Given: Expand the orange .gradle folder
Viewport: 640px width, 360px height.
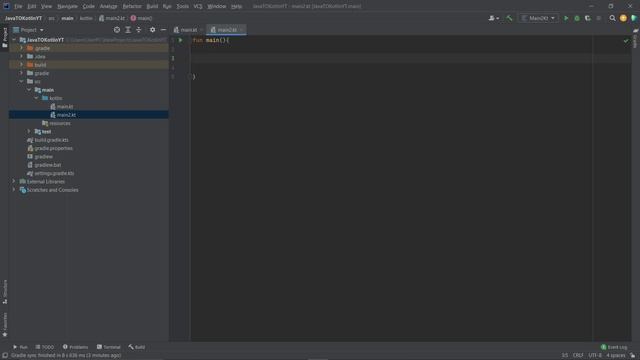Looking at the screenshot, I should (22, 48).
